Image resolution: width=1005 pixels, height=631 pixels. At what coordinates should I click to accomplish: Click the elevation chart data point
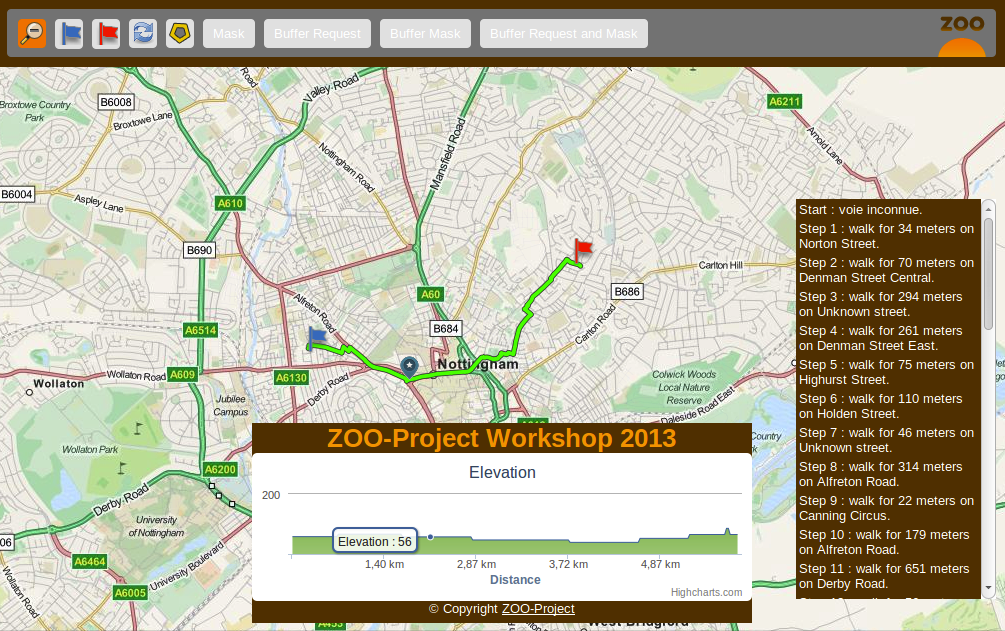[430, 537]
